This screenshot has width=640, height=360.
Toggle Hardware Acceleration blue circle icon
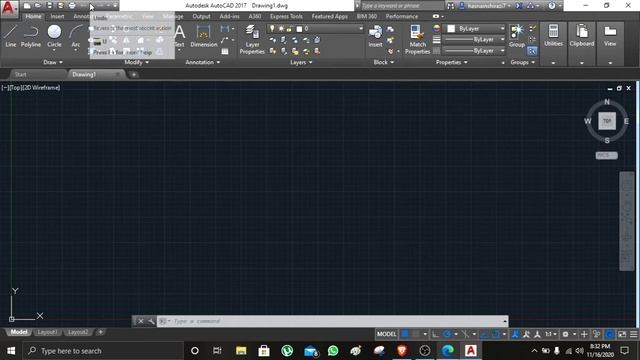[609, 334]
